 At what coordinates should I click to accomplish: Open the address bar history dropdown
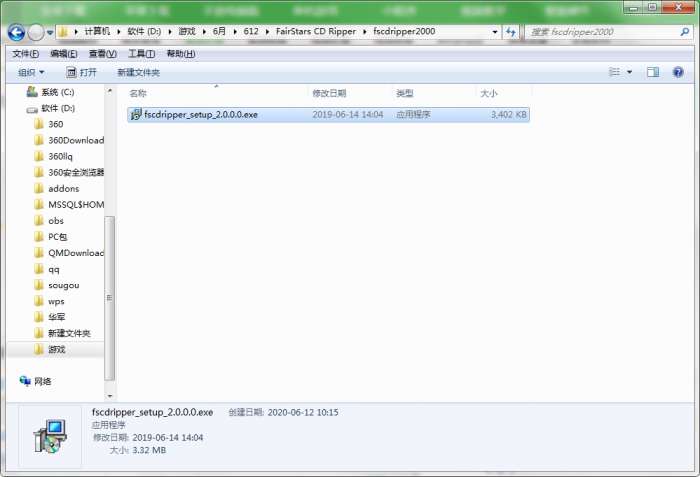click(x=495, y=32)
